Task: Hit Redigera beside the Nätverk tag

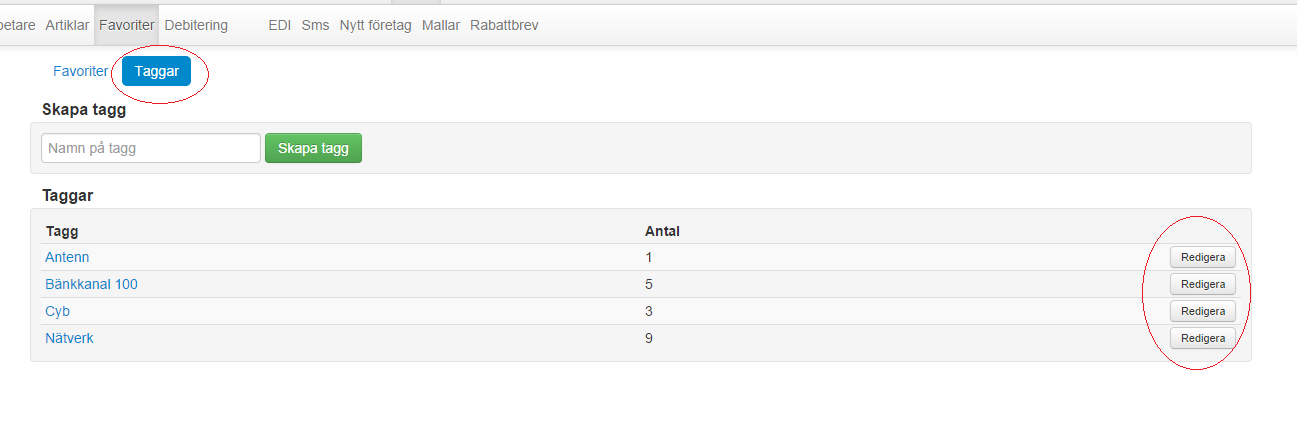Action: (1202, 338)
